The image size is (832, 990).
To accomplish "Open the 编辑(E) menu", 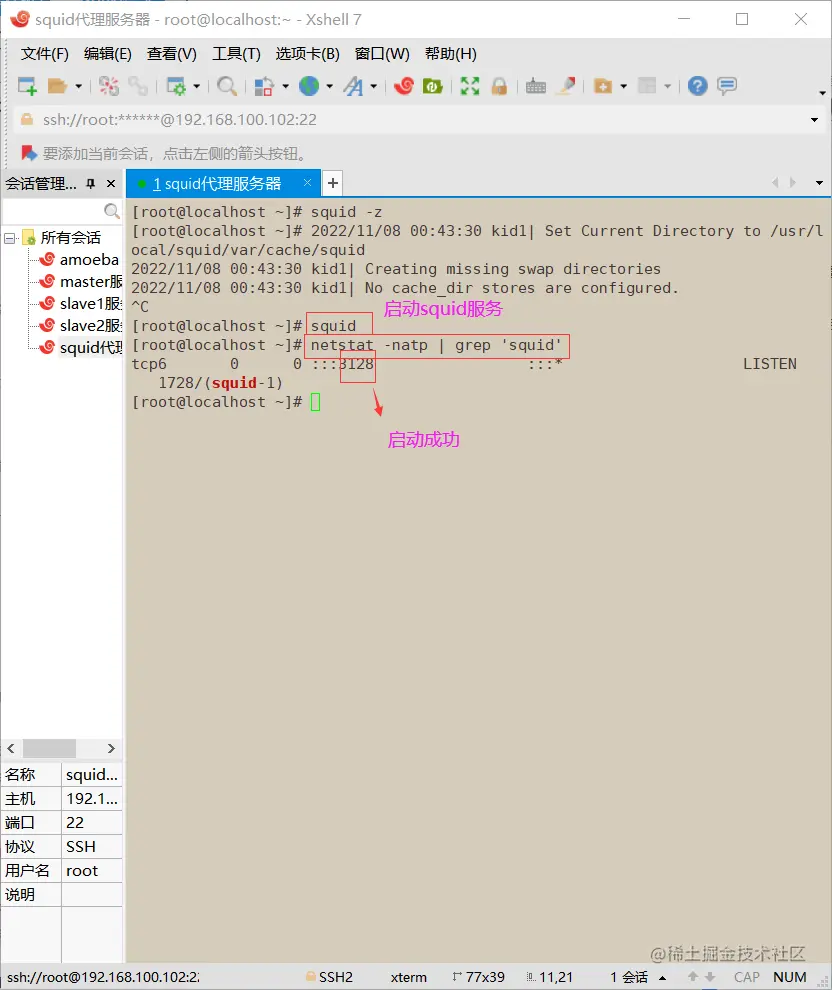I will click(x=108, y=54).
